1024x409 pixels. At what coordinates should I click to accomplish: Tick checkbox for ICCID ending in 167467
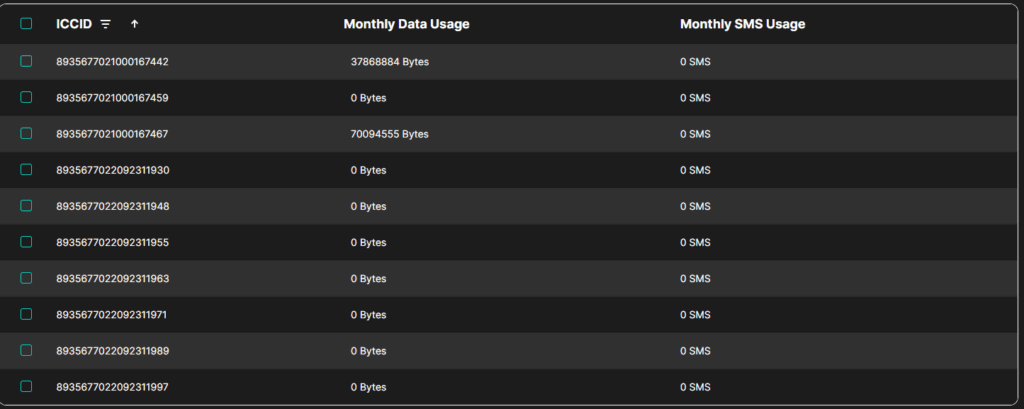pyautogui.click(x=26, y=133)
